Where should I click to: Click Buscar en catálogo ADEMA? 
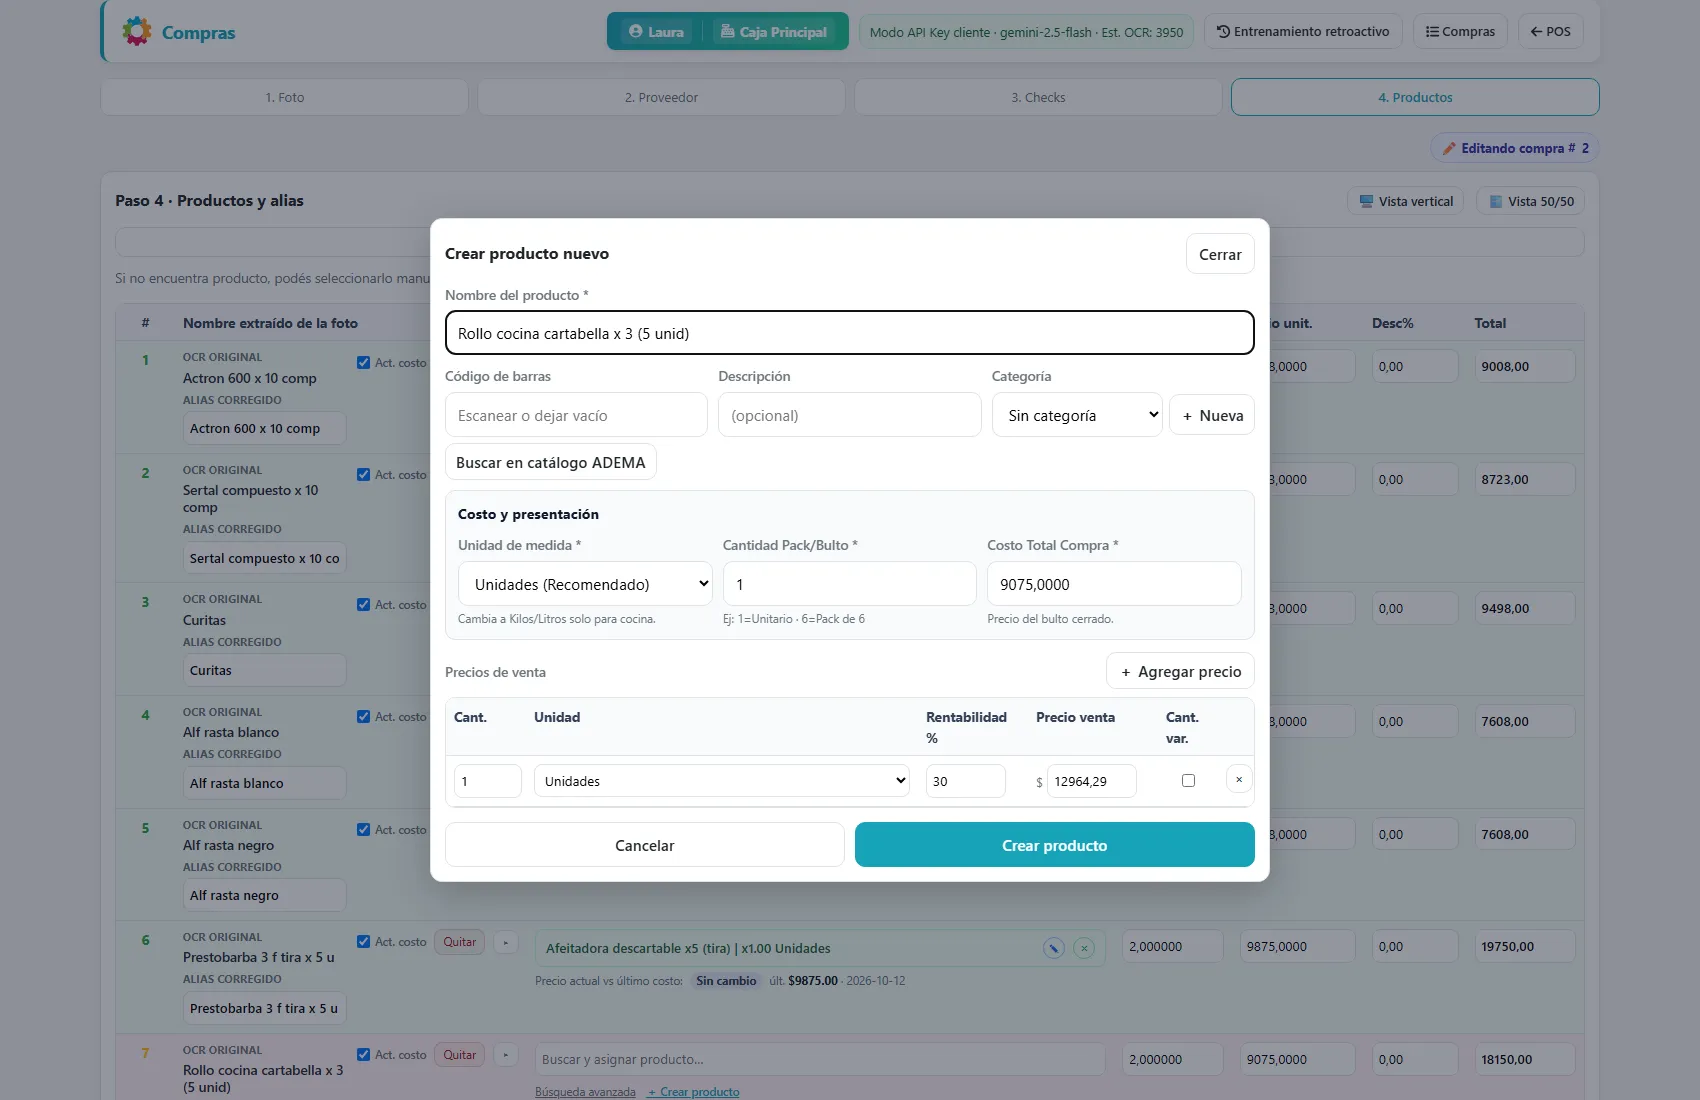tap(551, 462)
